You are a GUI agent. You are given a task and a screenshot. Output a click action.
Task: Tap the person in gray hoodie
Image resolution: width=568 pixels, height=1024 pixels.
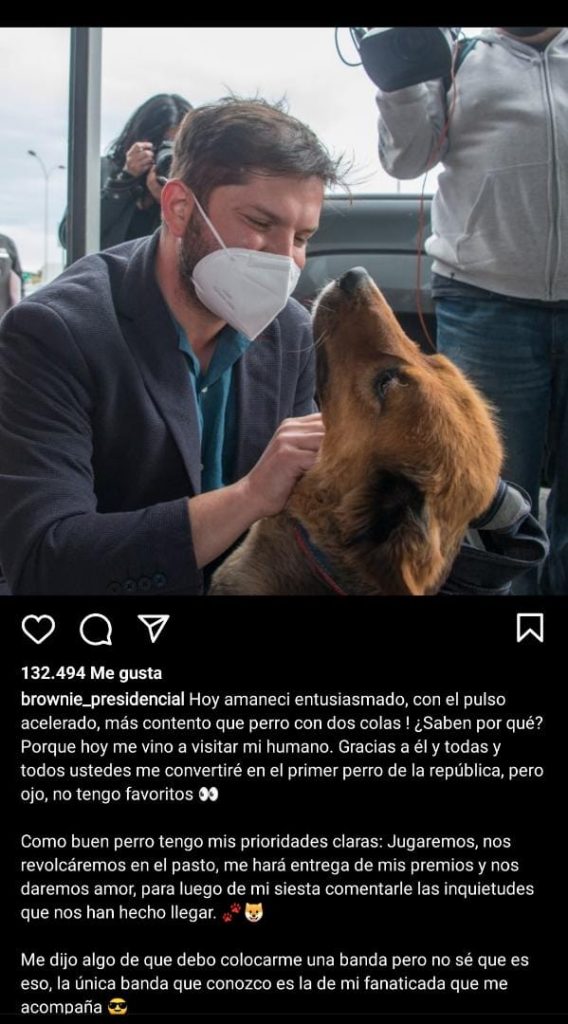coord(483,261)
